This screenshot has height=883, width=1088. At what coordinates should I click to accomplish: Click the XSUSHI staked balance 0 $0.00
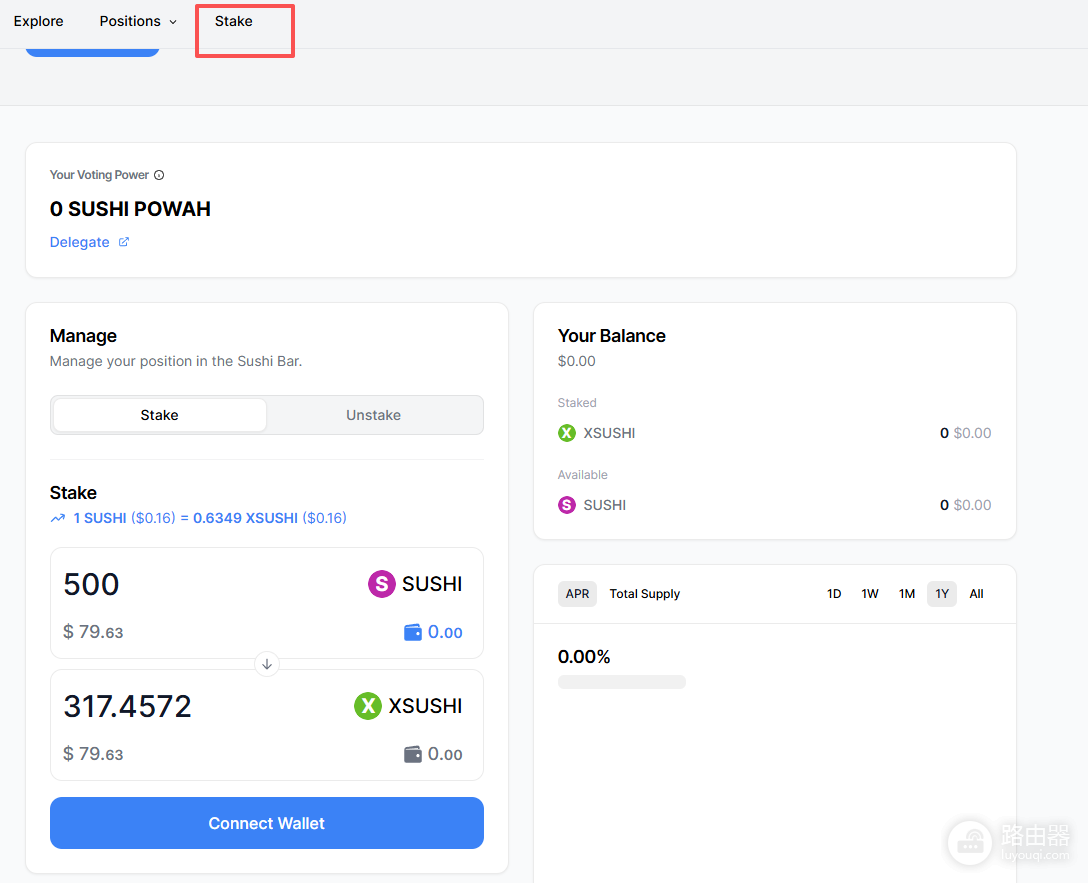point(965,433)
